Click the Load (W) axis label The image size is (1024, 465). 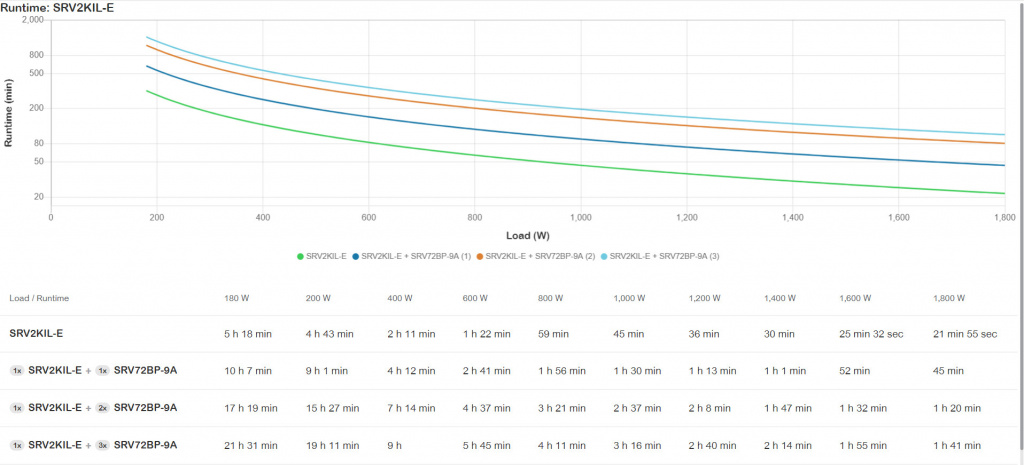pyautogui.click(x=527, y=236)
